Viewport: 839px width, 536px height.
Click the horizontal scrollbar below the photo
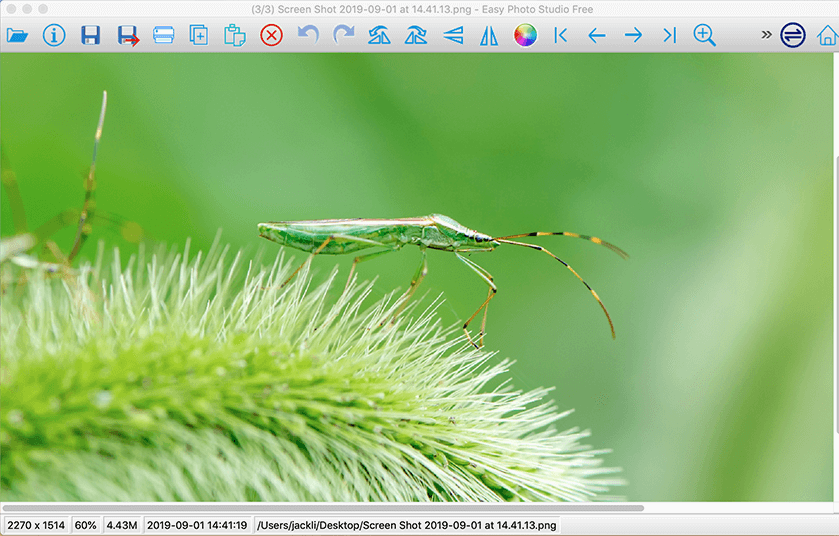pyautogui.click(x=322, y=508)
